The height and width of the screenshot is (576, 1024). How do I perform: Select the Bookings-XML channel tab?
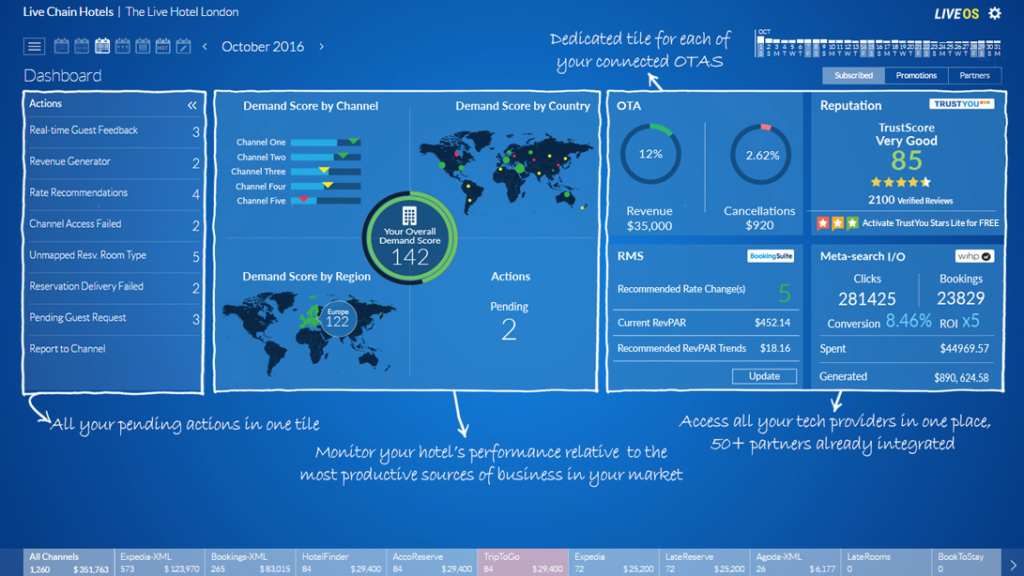pos(250,562)
